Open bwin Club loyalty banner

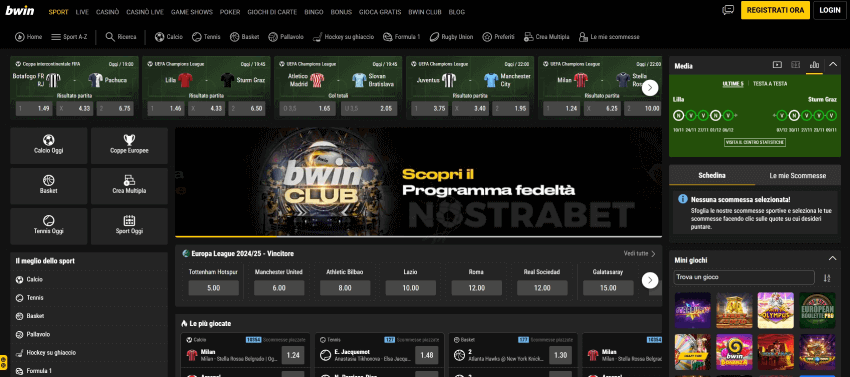(x=418, y=182)
